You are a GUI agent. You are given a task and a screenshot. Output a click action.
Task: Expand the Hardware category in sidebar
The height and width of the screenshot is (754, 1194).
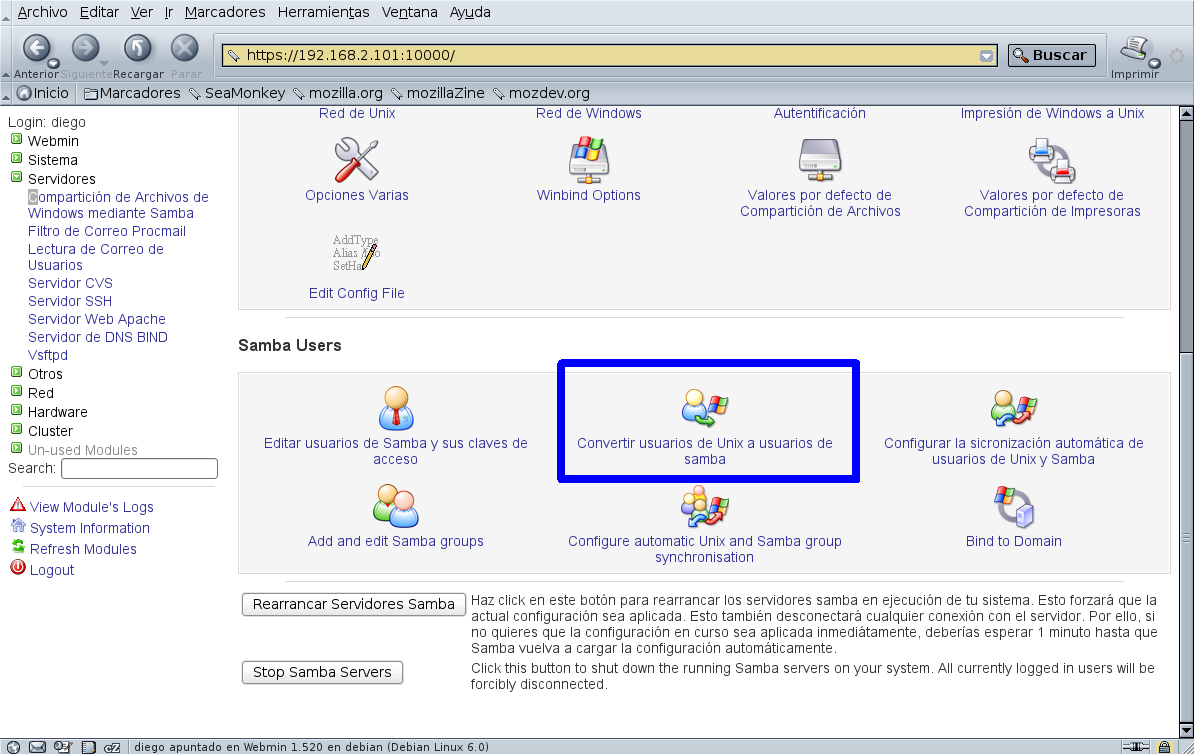pos(17,411)
